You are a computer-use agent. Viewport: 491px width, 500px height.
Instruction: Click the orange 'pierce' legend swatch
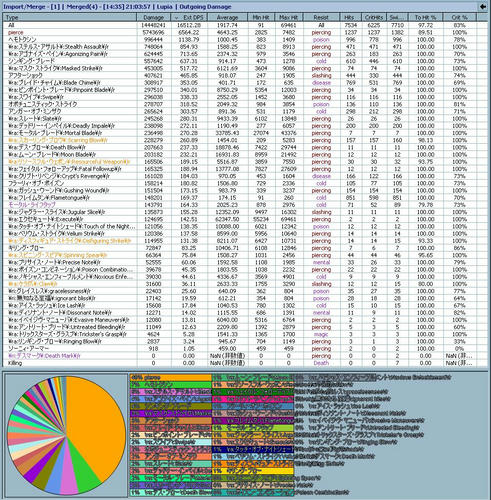coord(170,378)
